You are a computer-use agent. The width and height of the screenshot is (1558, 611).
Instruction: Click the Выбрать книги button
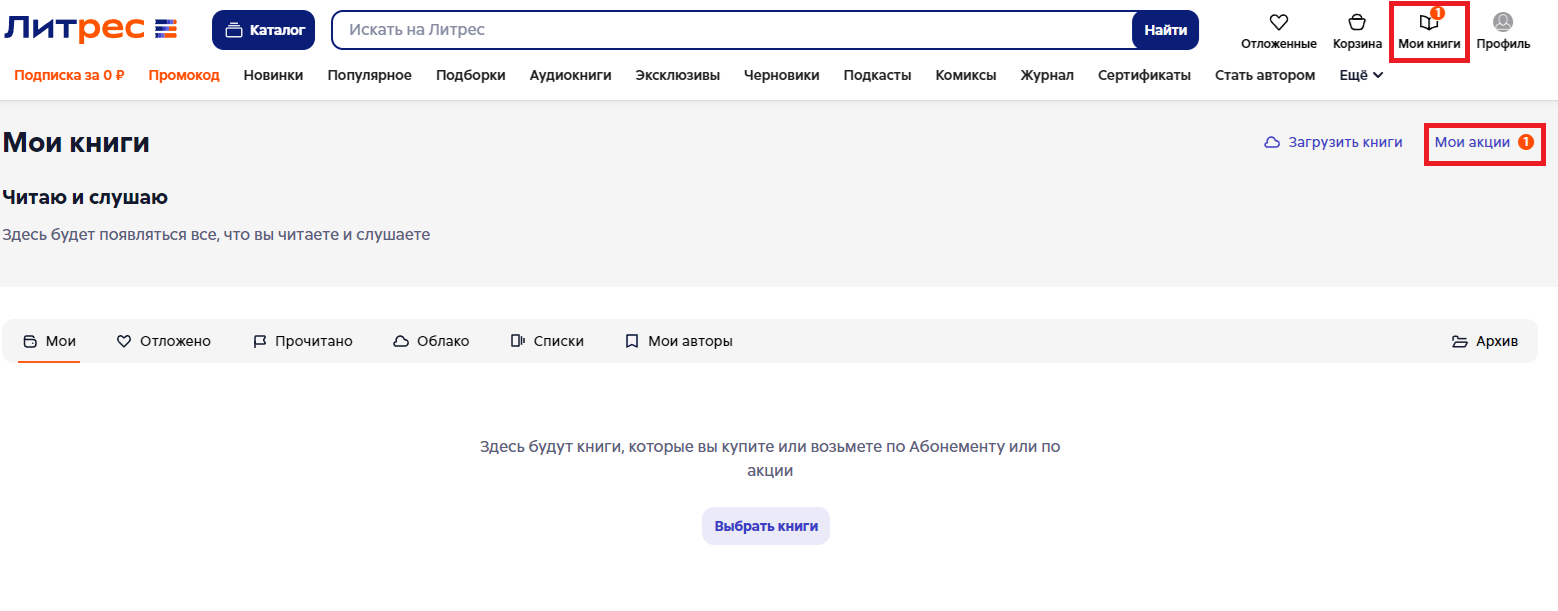pyautogui.click(x=765, y=526)
